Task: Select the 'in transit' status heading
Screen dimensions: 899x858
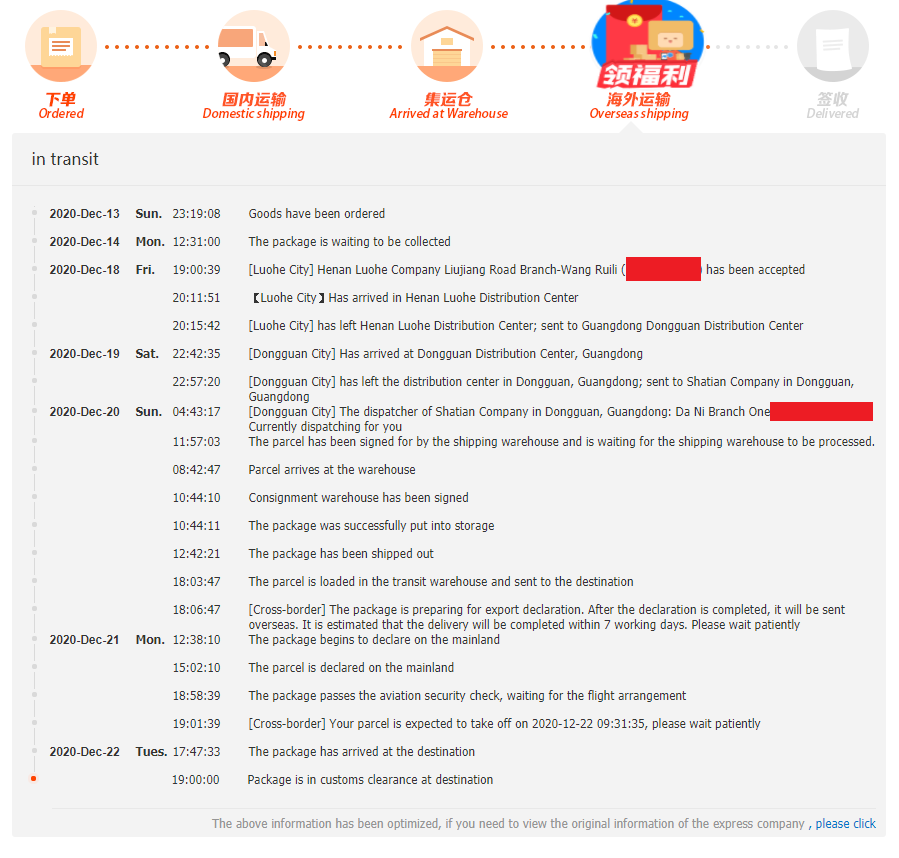Action: [65, 159]
